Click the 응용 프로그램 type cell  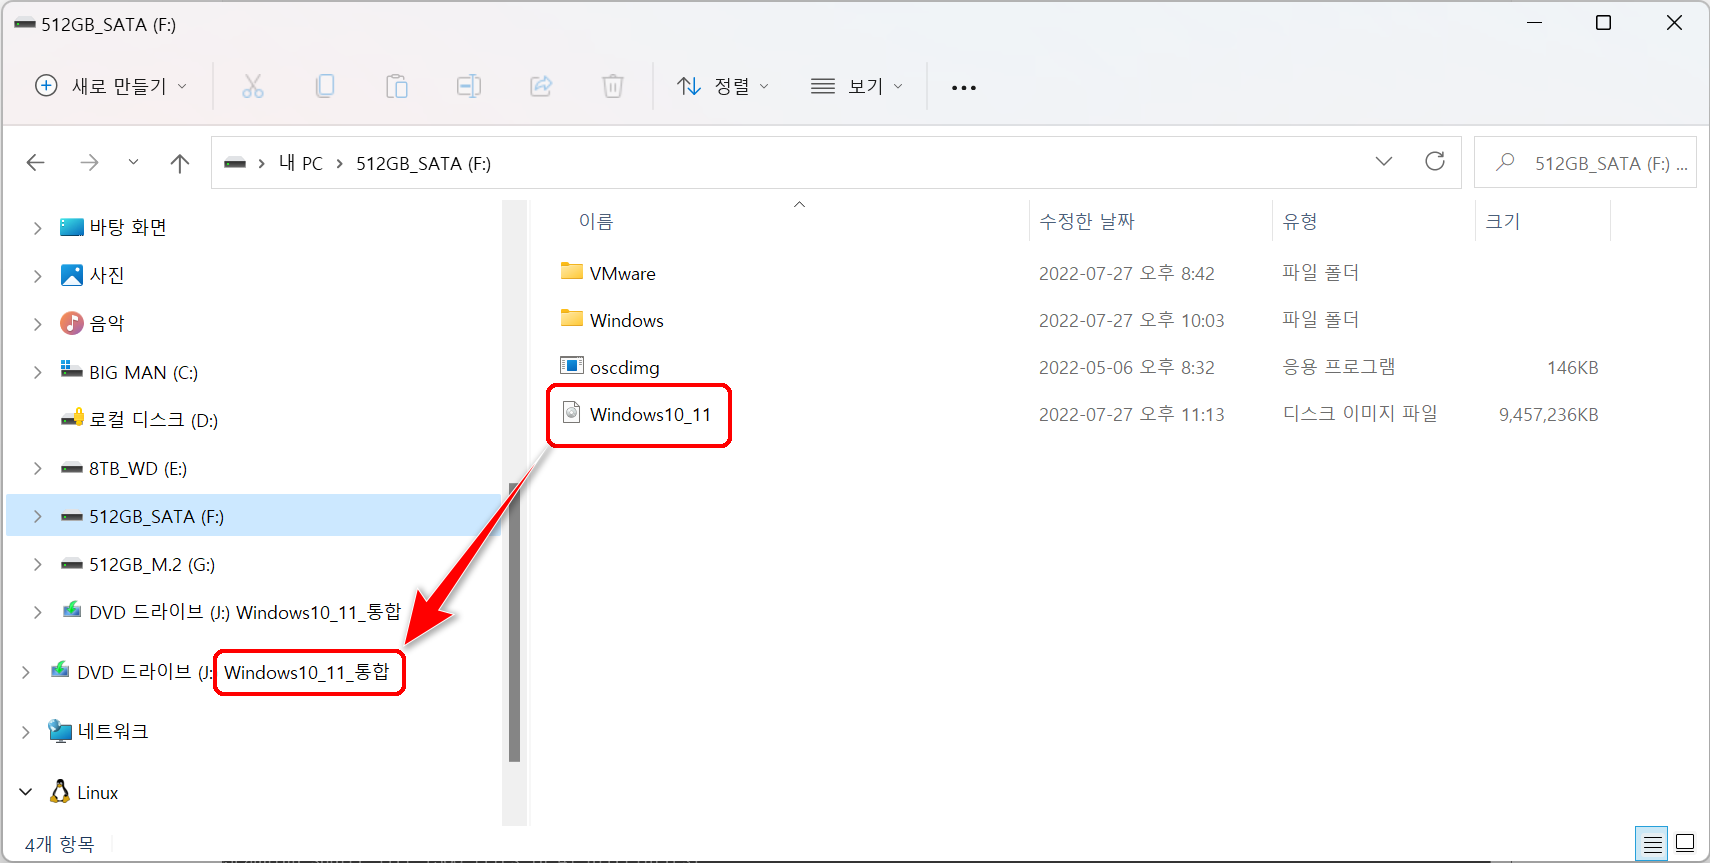[1339, 366]
